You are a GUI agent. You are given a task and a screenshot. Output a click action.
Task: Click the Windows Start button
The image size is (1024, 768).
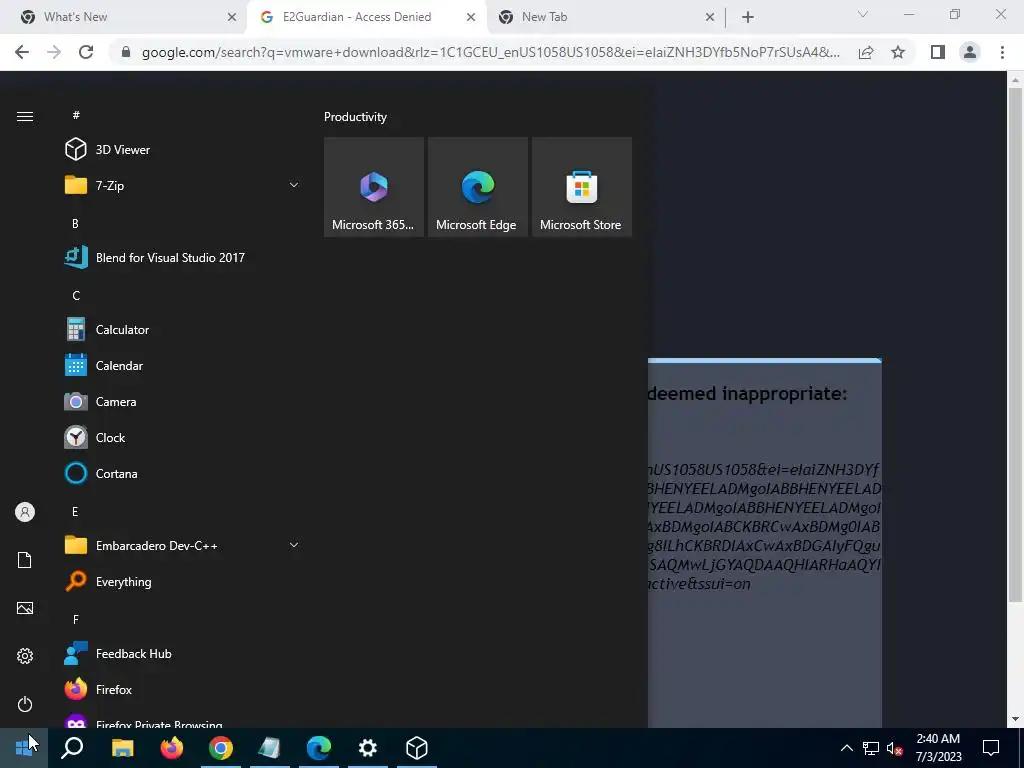[x=24, y=748]
